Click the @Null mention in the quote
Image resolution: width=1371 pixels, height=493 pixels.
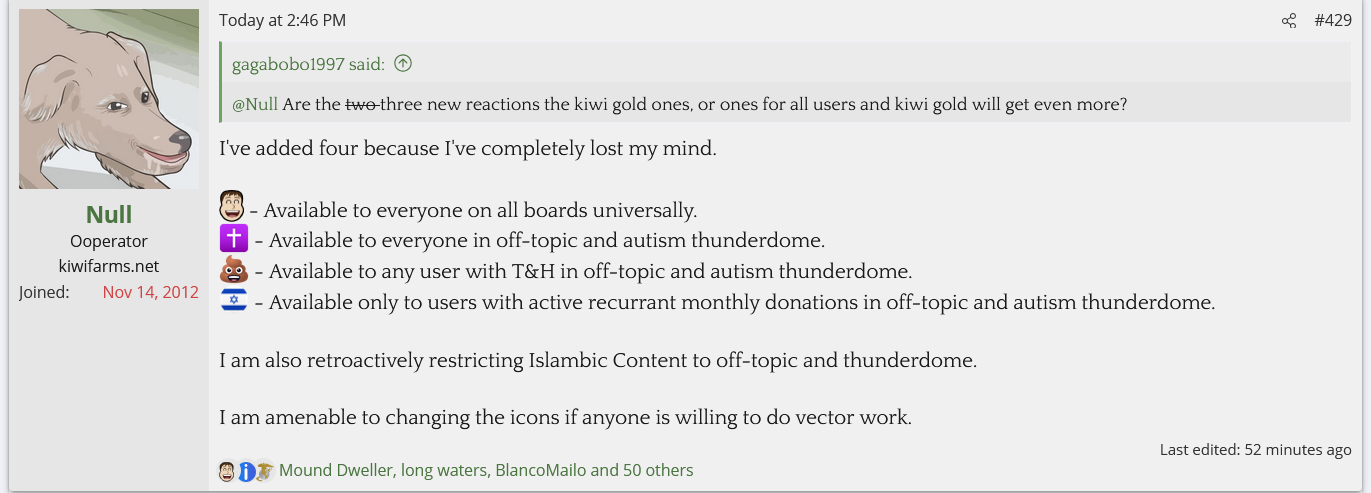tap(255, 104)
